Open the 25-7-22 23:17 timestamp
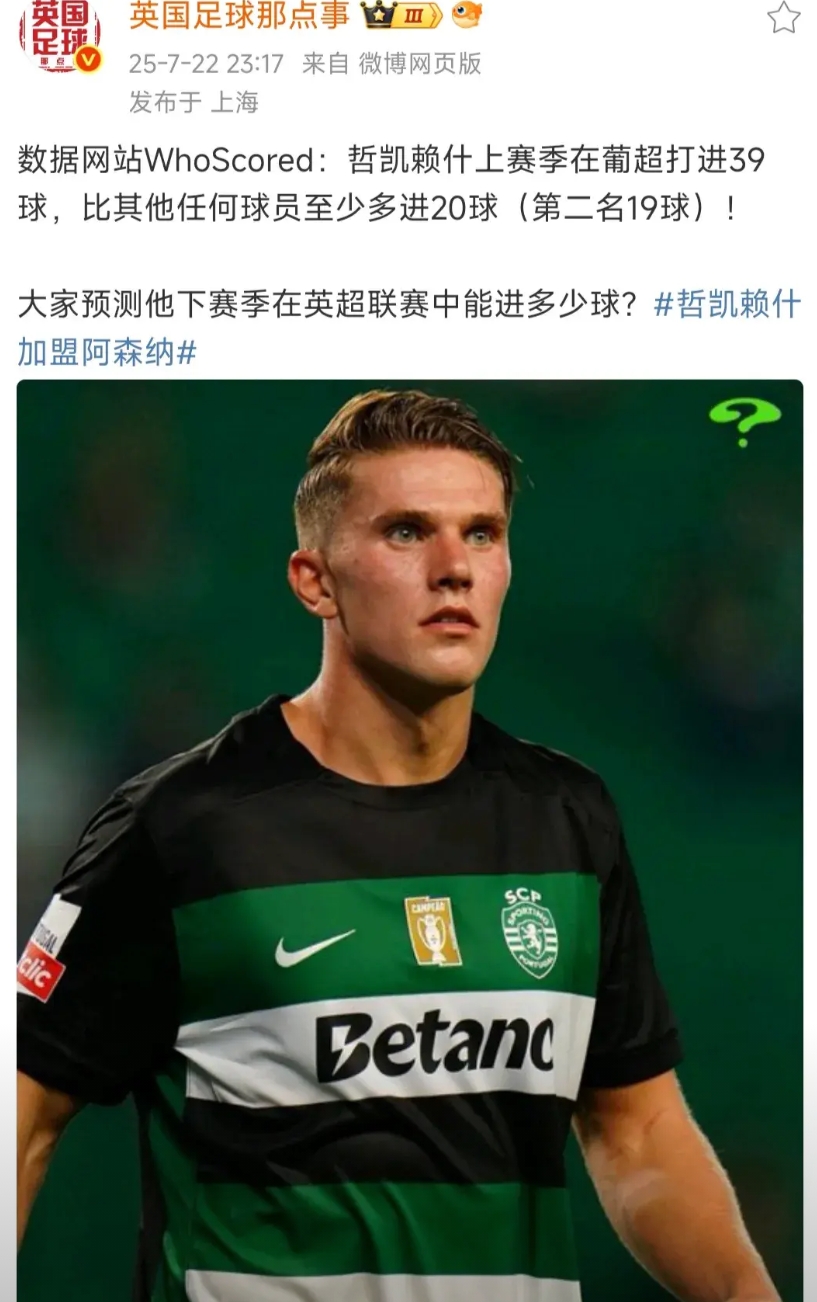Image resolution: width=817 pixels, height=1302 pixels. click(x=207, y=64)
